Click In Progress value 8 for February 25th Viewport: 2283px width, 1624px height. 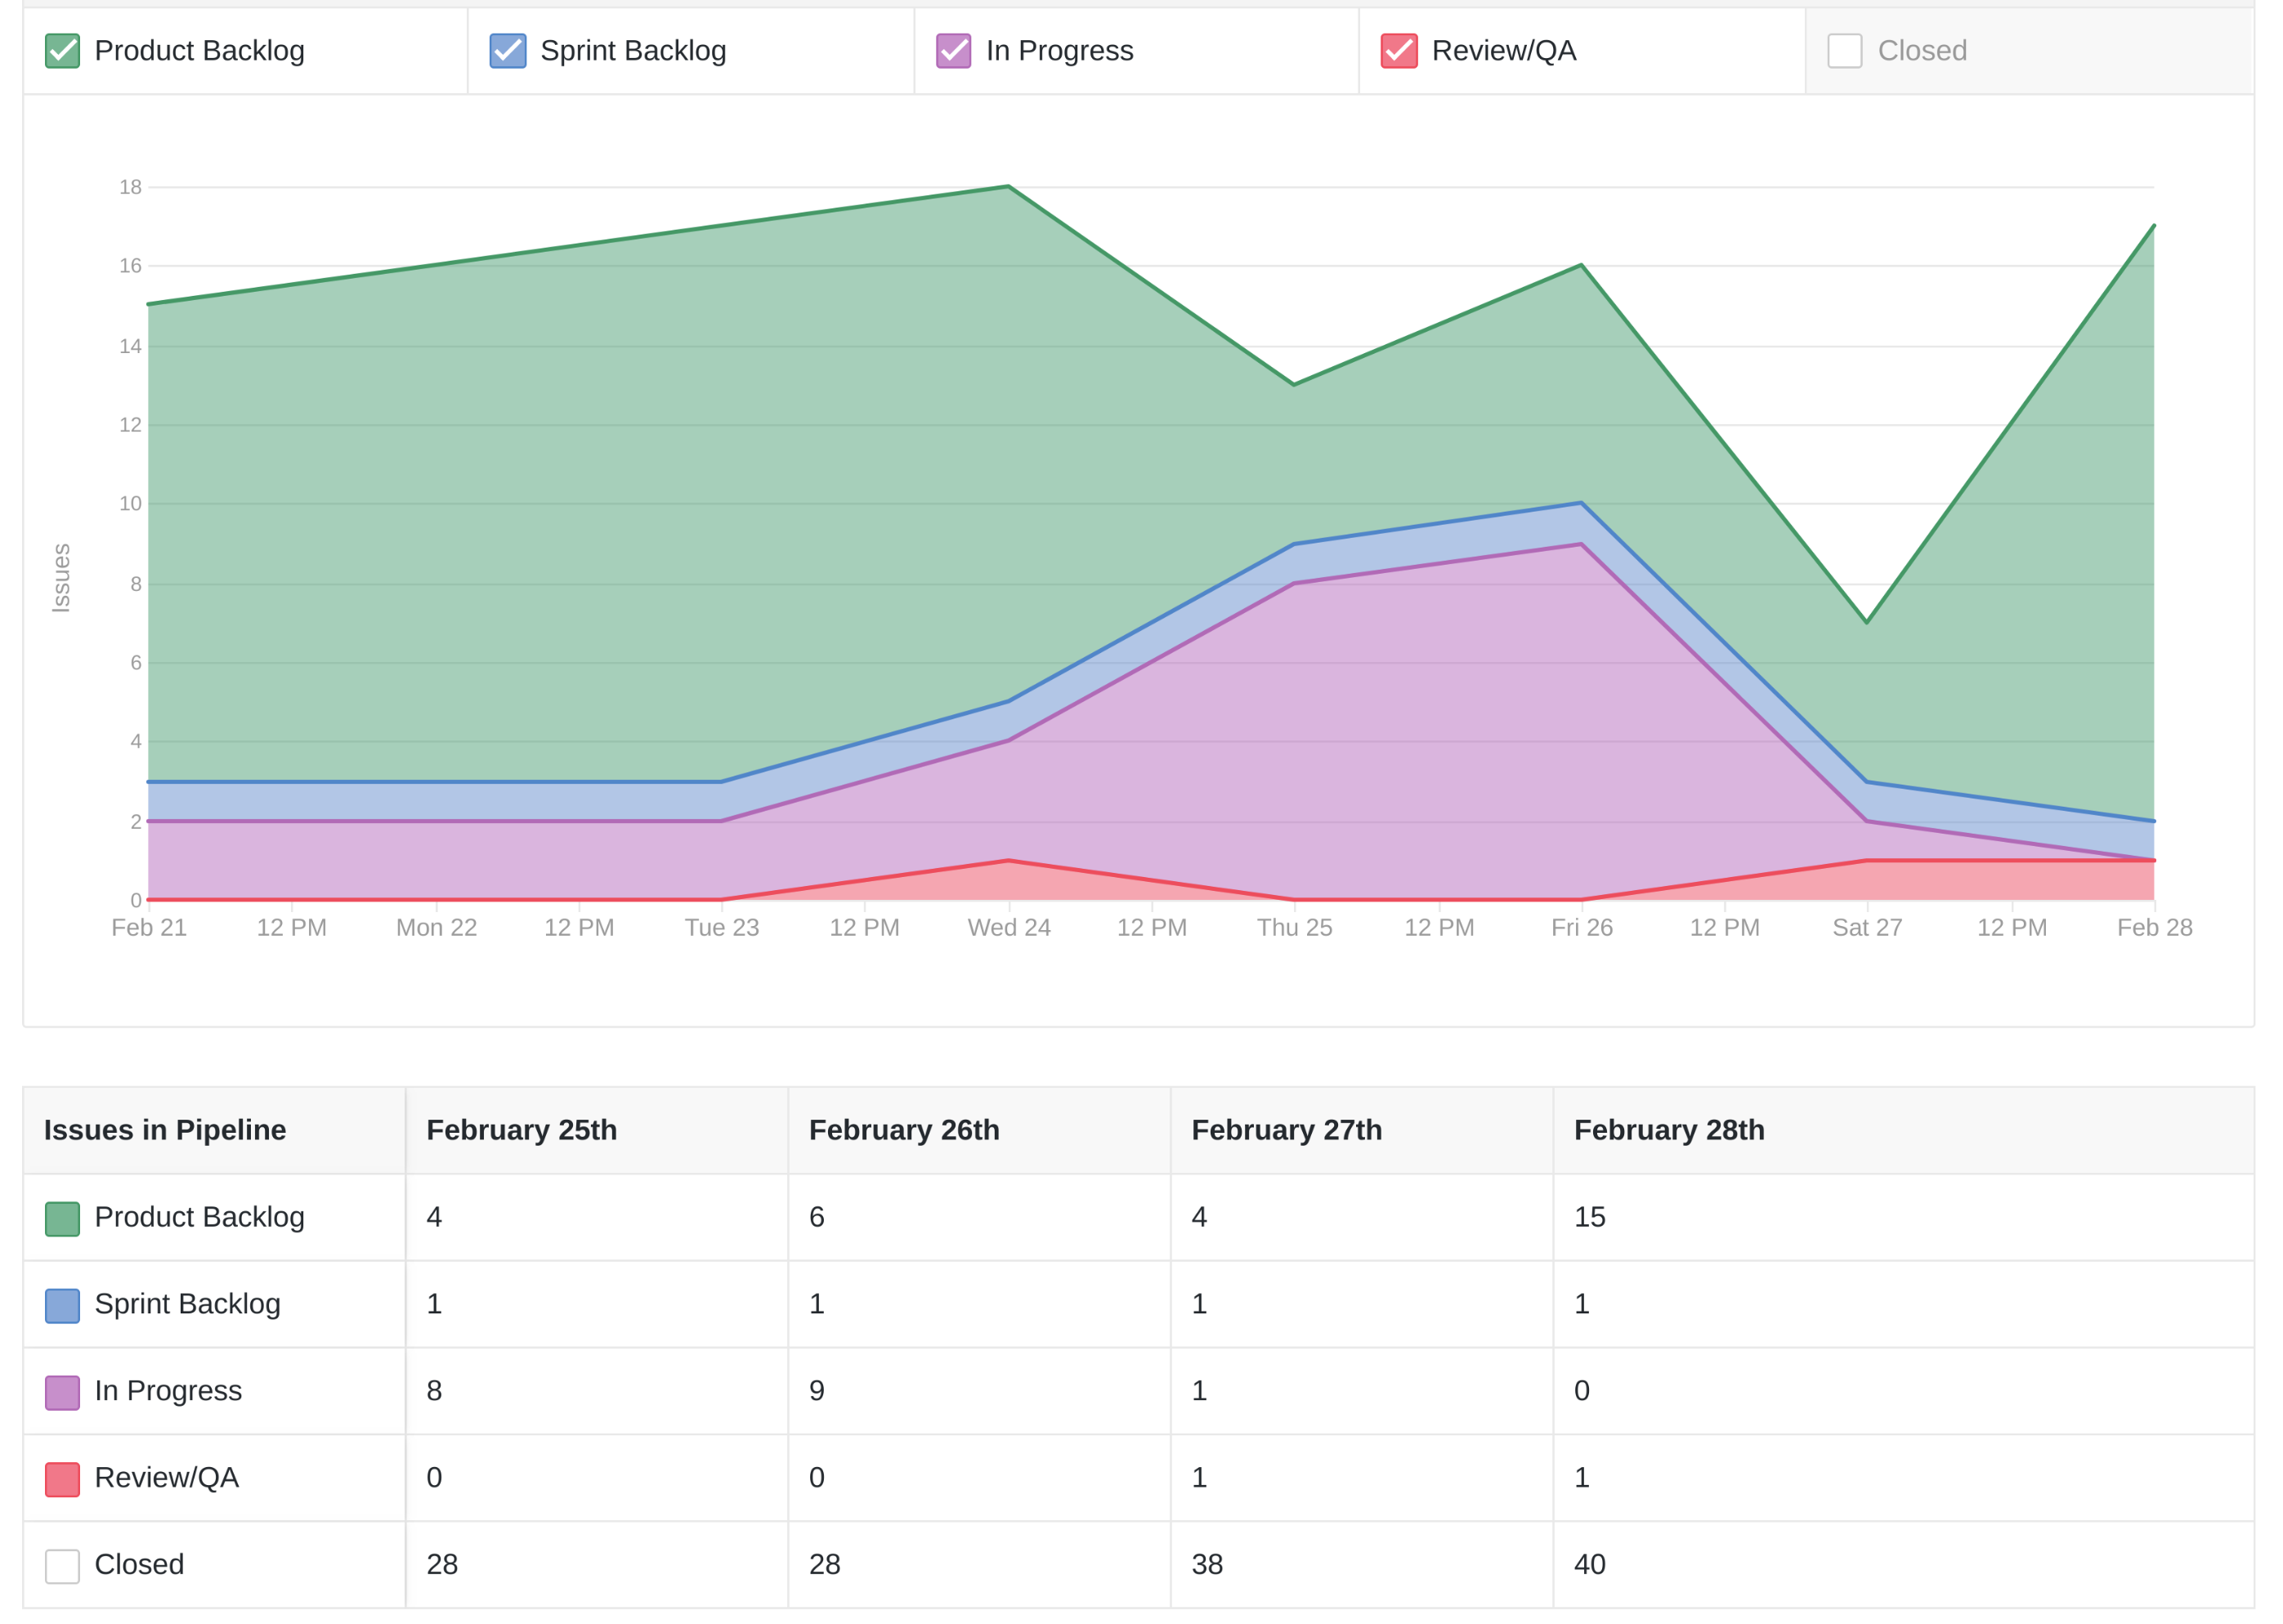tap(434, 1392)
